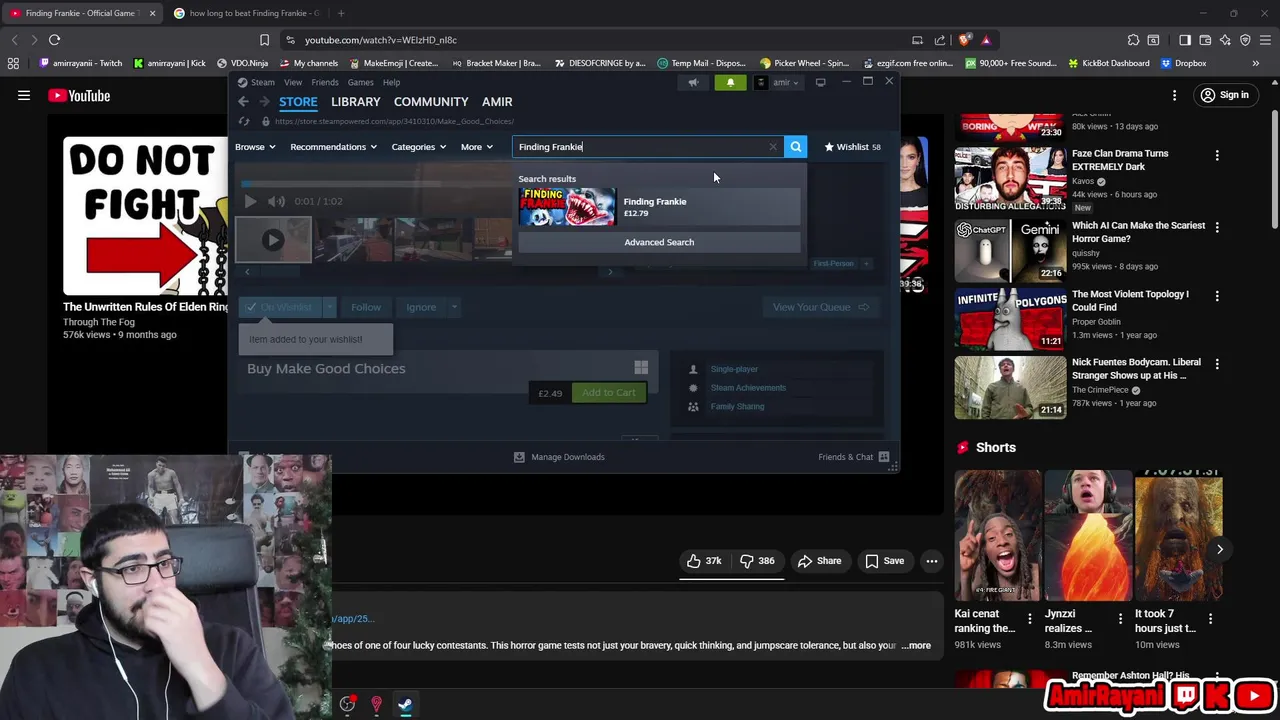Go back in the Steam store

(x=243, y=102)
